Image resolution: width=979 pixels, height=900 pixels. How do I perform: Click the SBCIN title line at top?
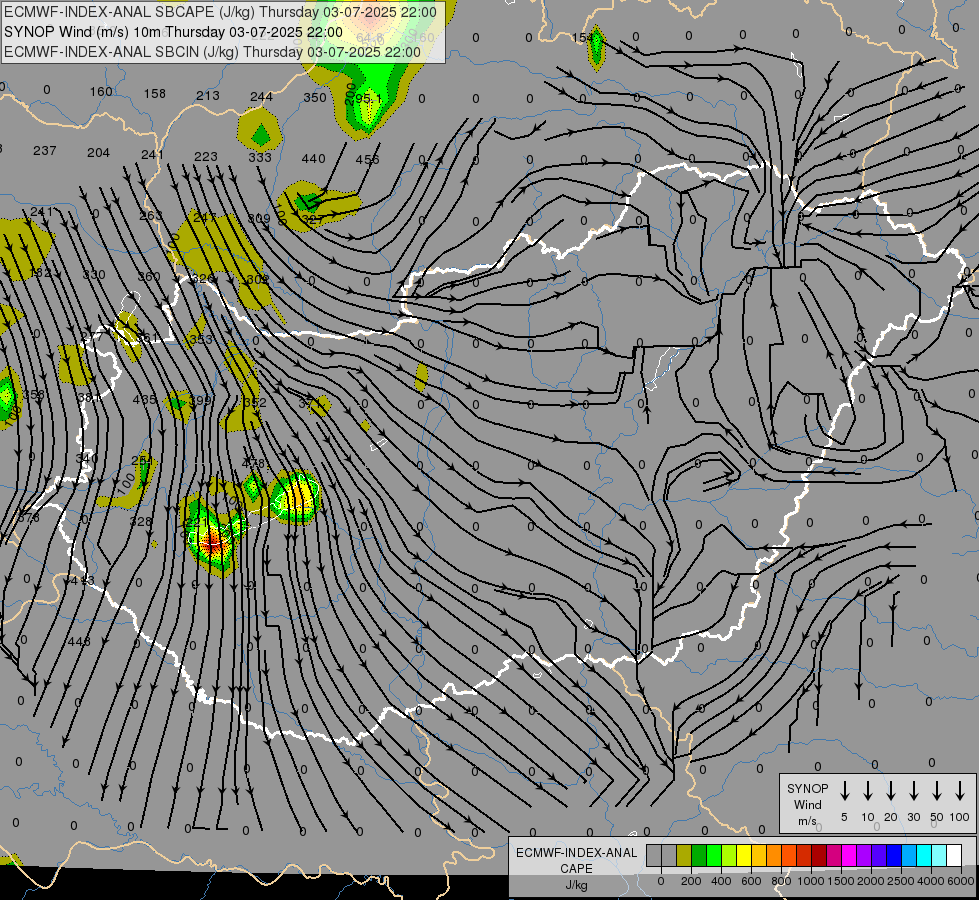pyautogui.click(x=212, y=52)
